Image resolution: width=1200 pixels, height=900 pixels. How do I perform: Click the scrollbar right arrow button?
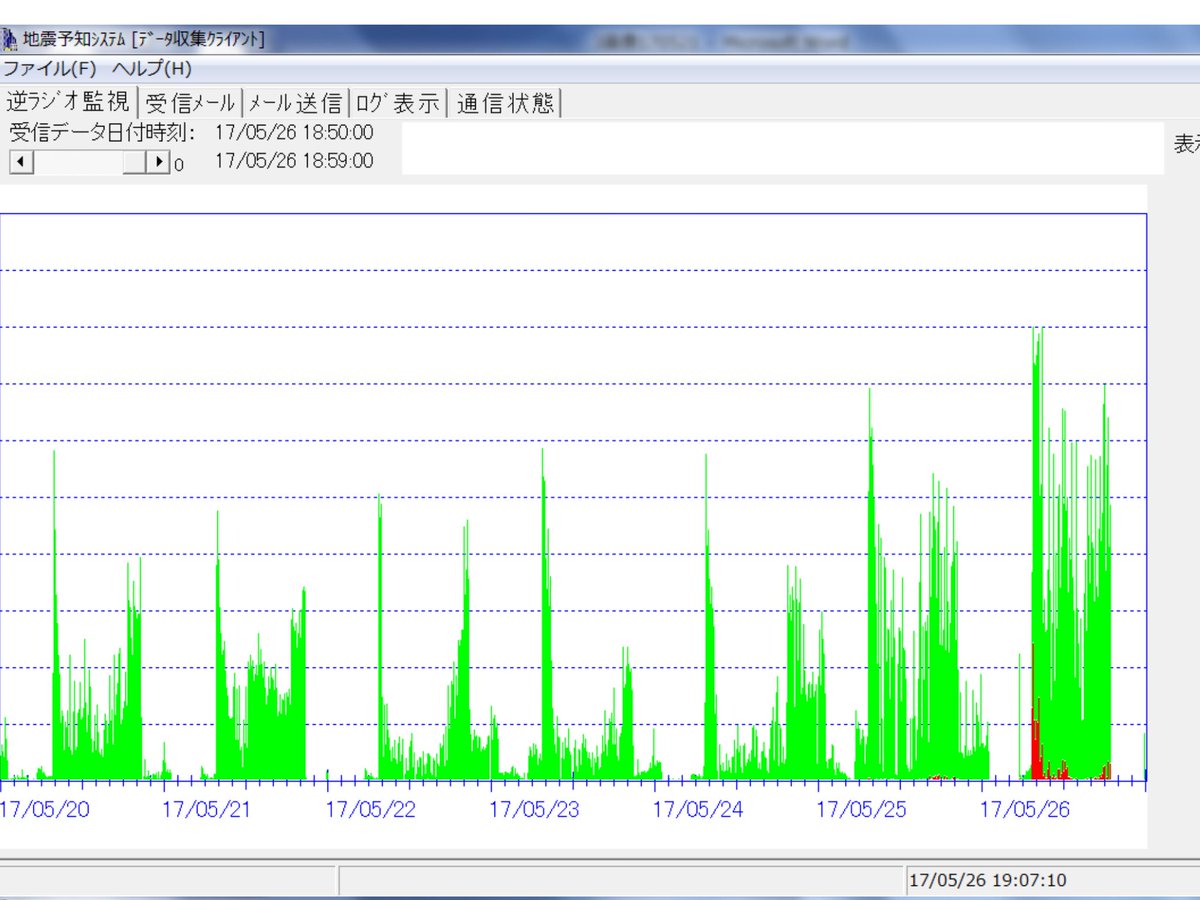point(158,162)
